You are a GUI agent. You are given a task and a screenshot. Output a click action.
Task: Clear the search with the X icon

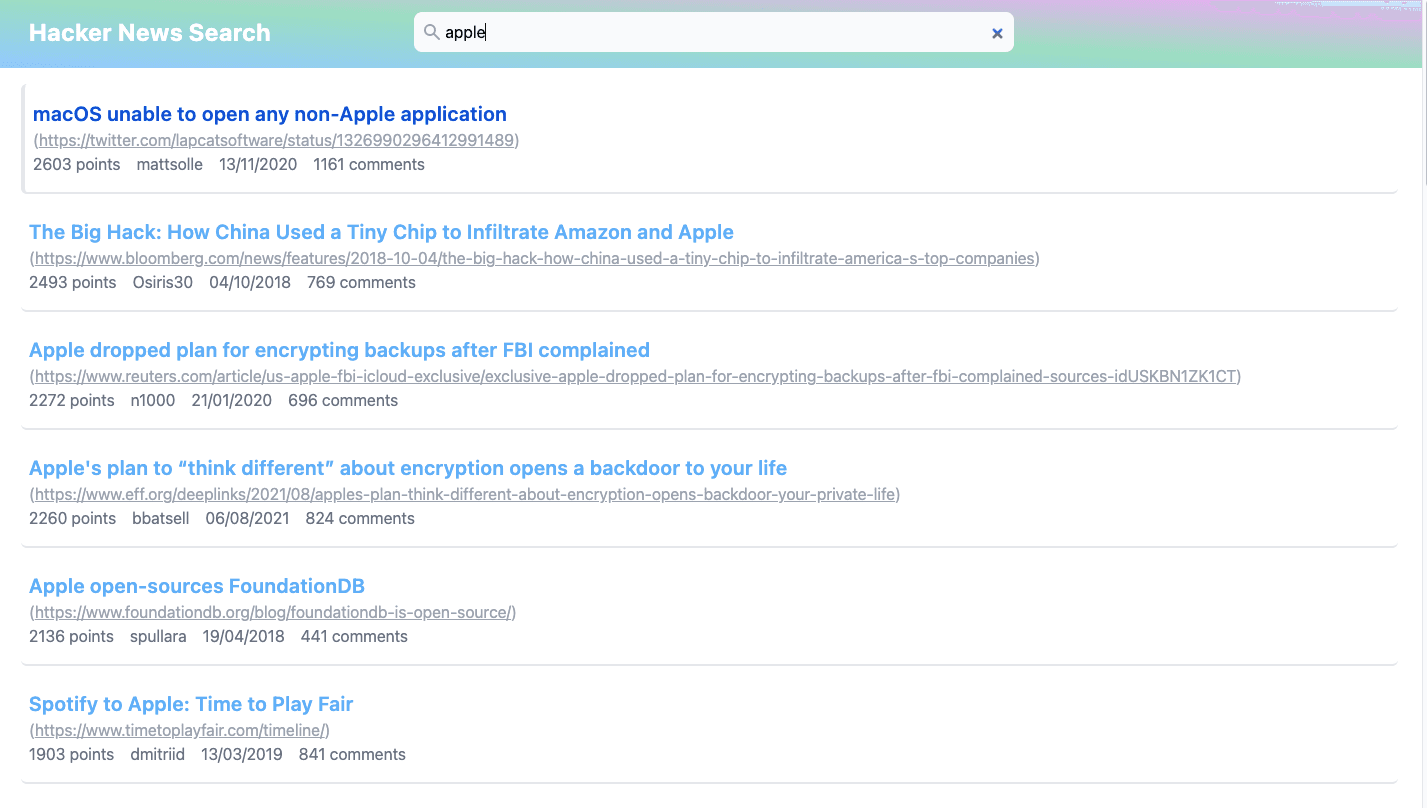997,33
